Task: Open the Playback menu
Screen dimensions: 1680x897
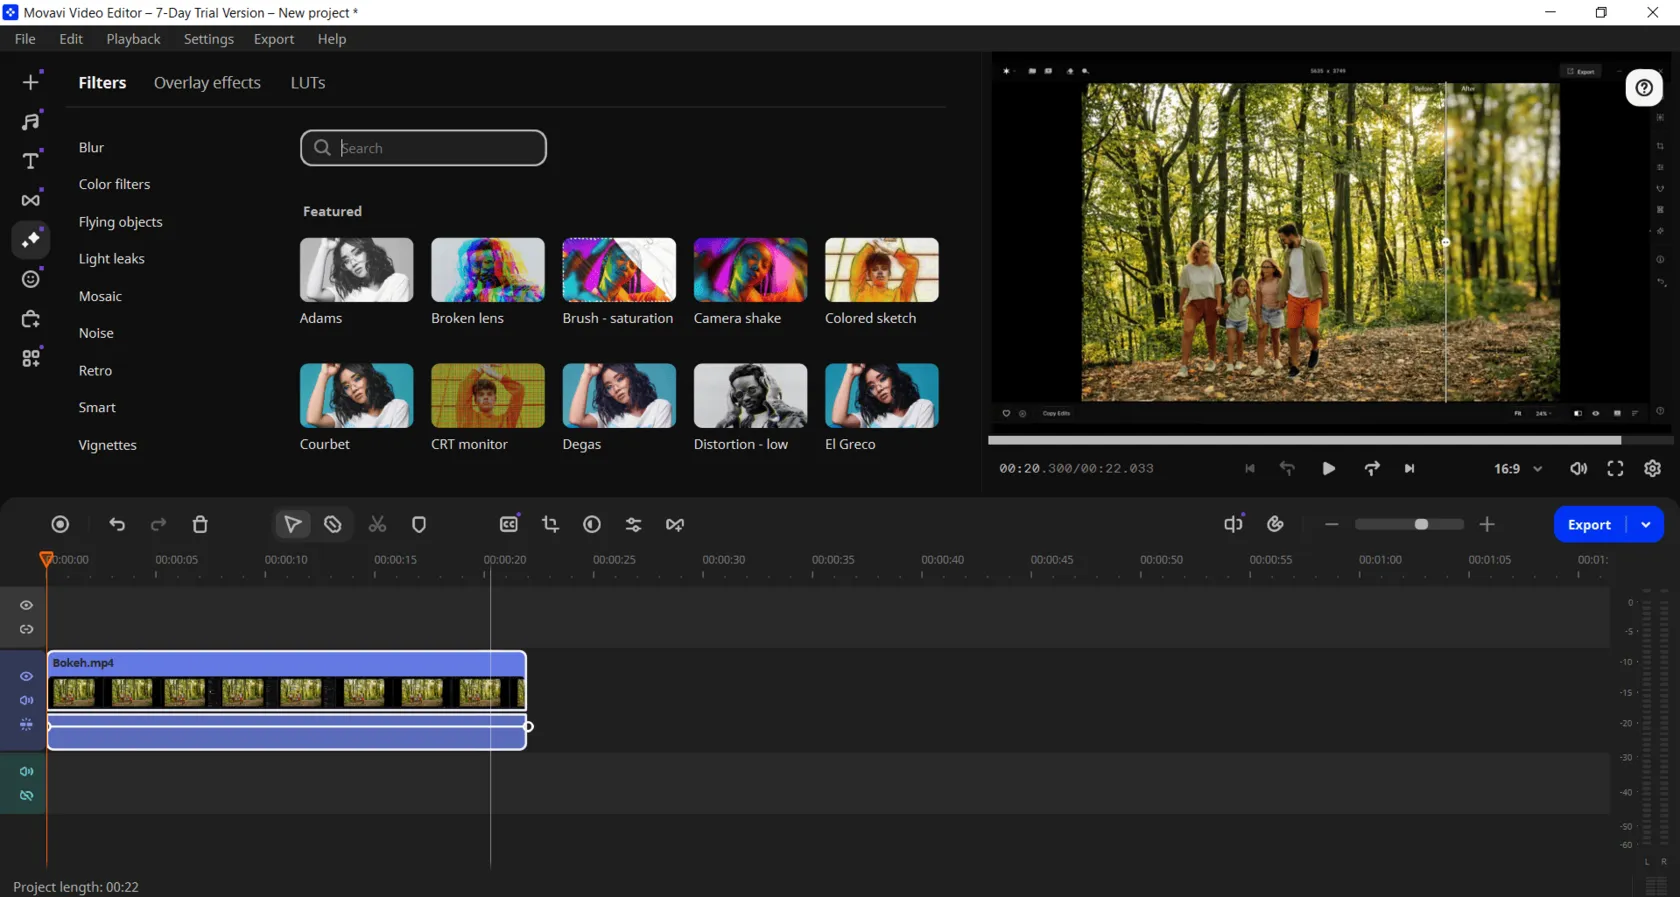Action: [x=133, y=39]
